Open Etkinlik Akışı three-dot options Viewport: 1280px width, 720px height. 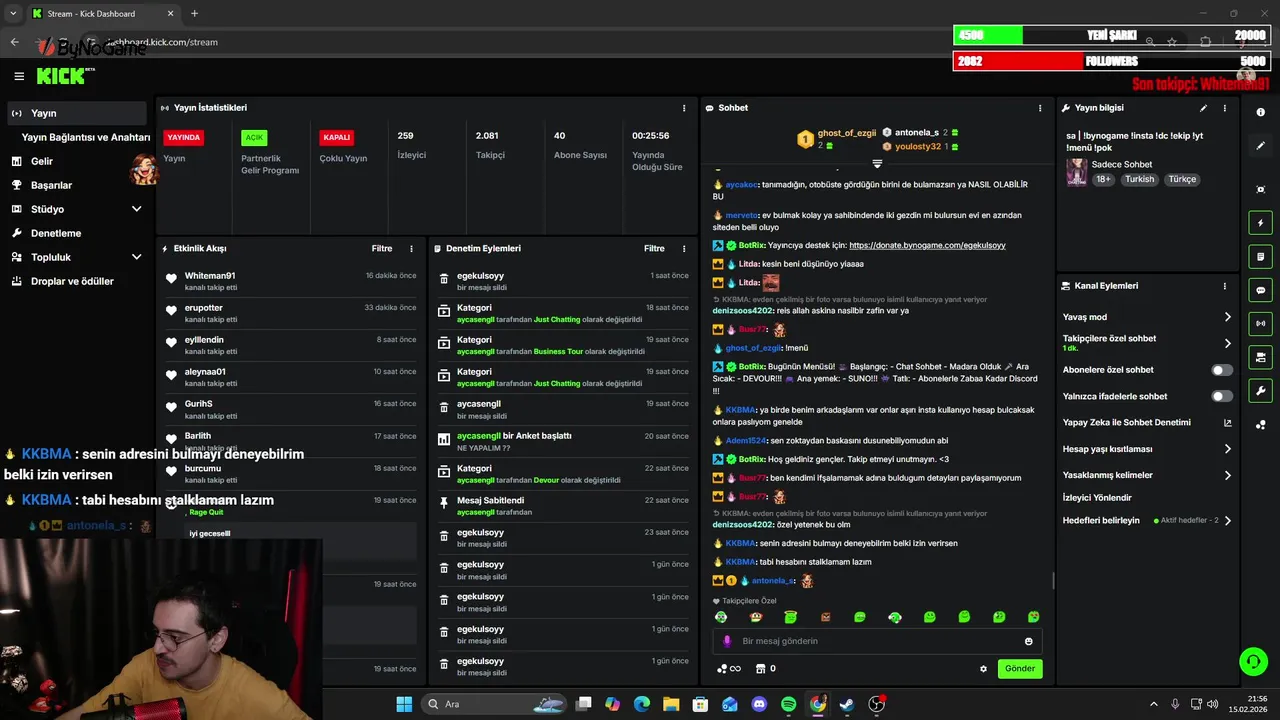click(x=411, y=248)
